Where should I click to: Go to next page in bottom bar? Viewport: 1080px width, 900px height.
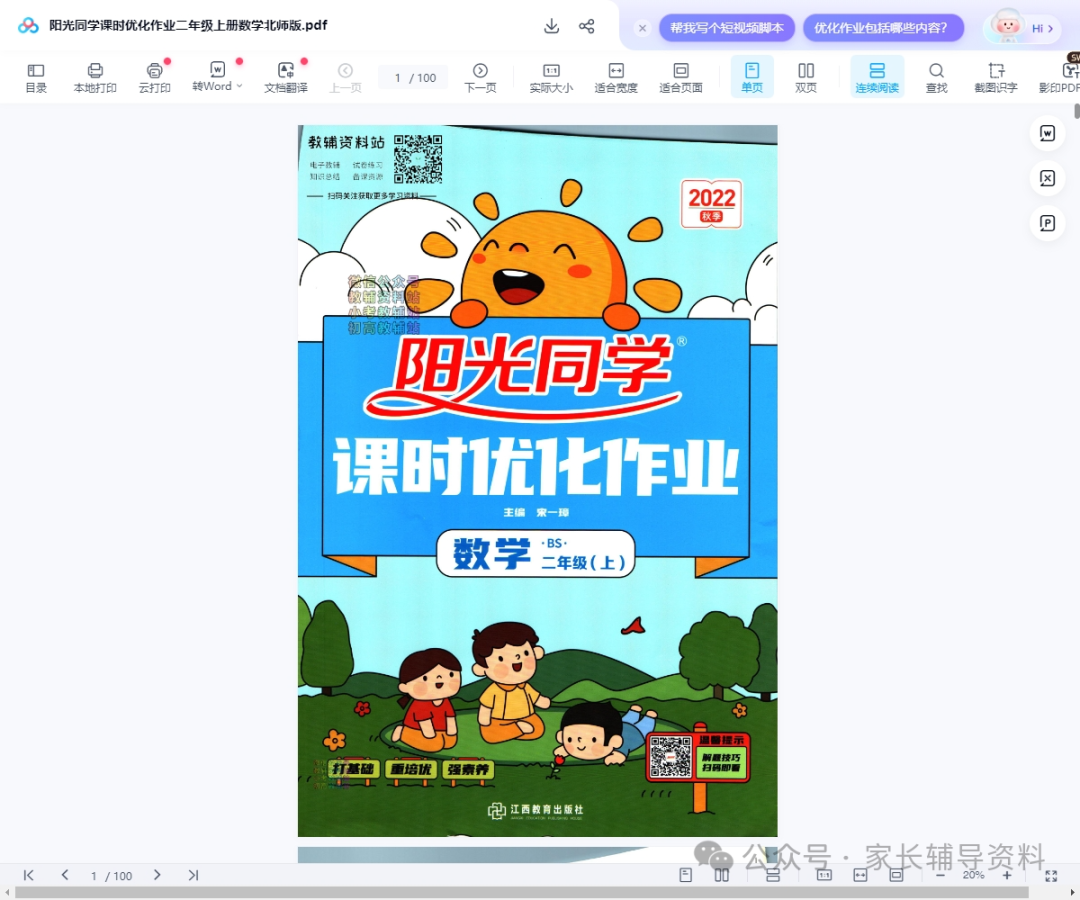point(157,875)
